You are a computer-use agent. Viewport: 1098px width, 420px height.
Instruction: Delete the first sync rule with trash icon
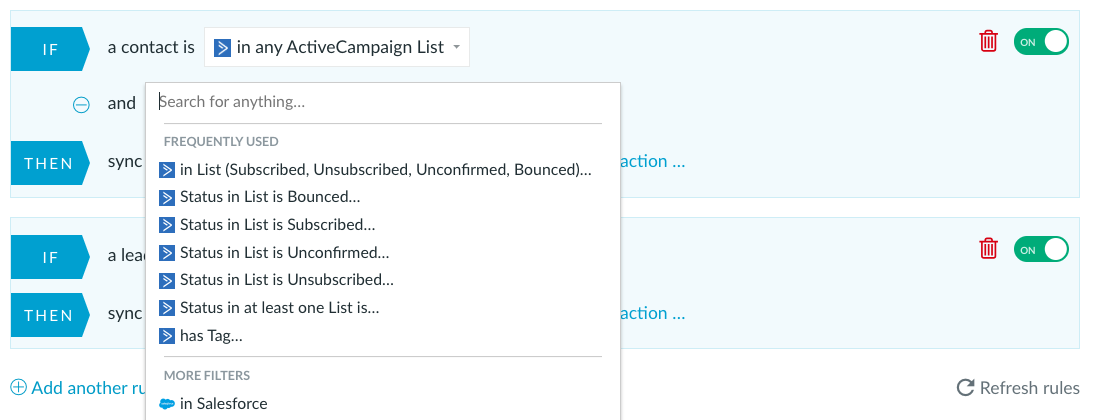tap(988, 41)
